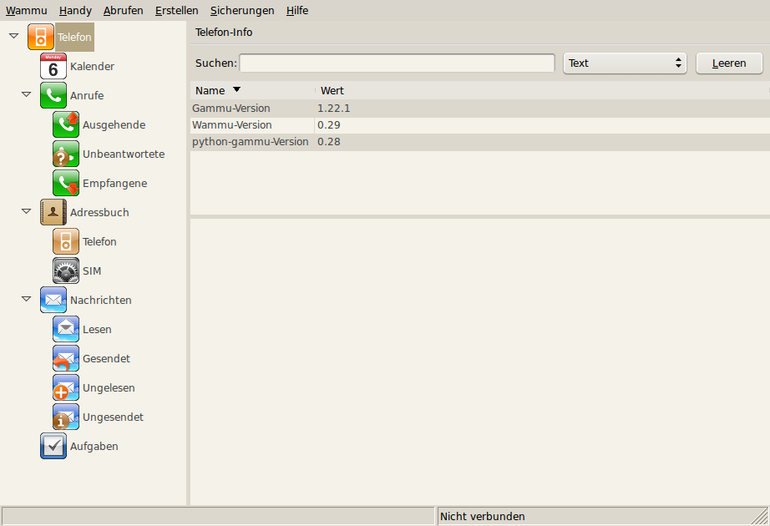Select the Kalender tree label

click(x=92, y=66)
